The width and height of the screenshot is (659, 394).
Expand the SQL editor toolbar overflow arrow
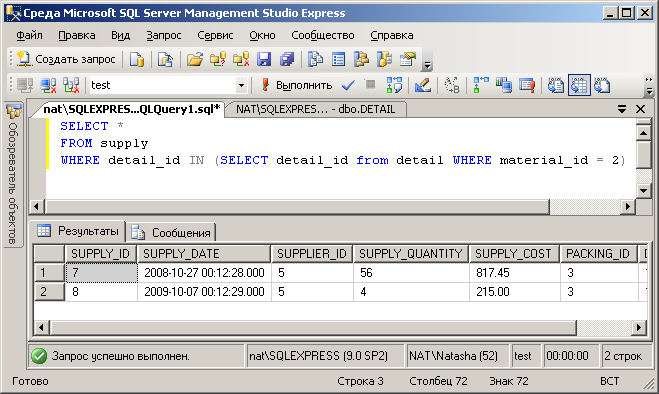(649, 85)
